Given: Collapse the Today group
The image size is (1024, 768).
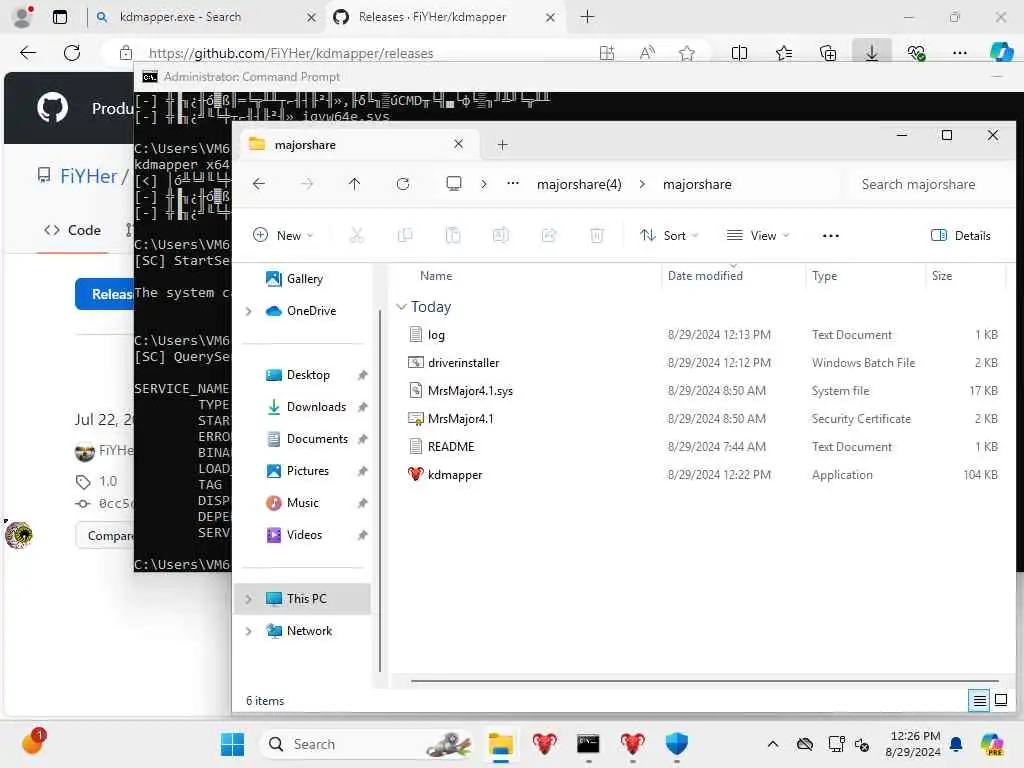Looking at the screenshot, I should pyautogui.click(x=401, y=307).
